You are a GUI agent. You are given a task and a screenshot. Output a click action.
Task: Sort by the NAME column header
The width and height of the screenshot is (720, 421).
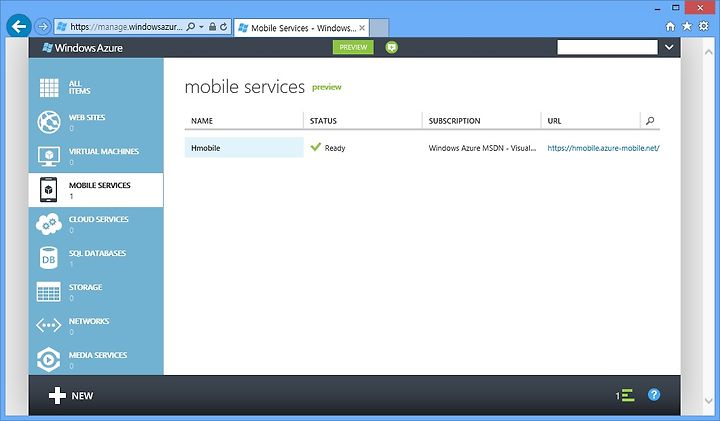(x=202, y=121)
